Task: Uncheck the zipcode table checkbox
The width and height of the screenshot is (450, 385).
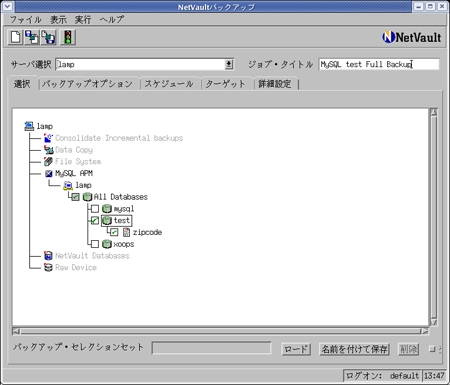Action: click(114, 232)
